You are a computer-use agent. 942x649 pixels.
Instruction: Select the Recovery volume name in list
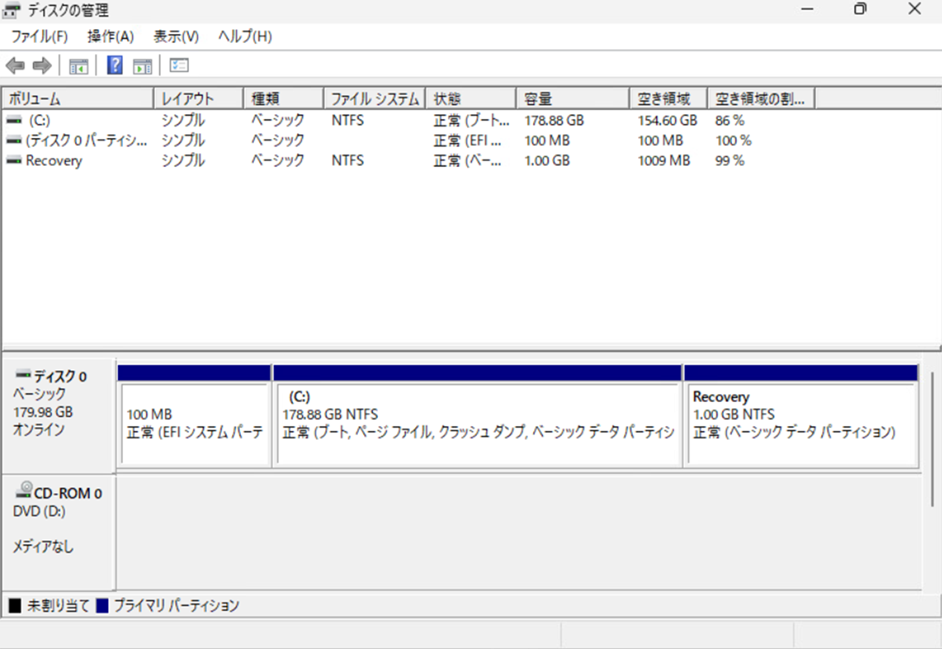(x=54, y=160)
